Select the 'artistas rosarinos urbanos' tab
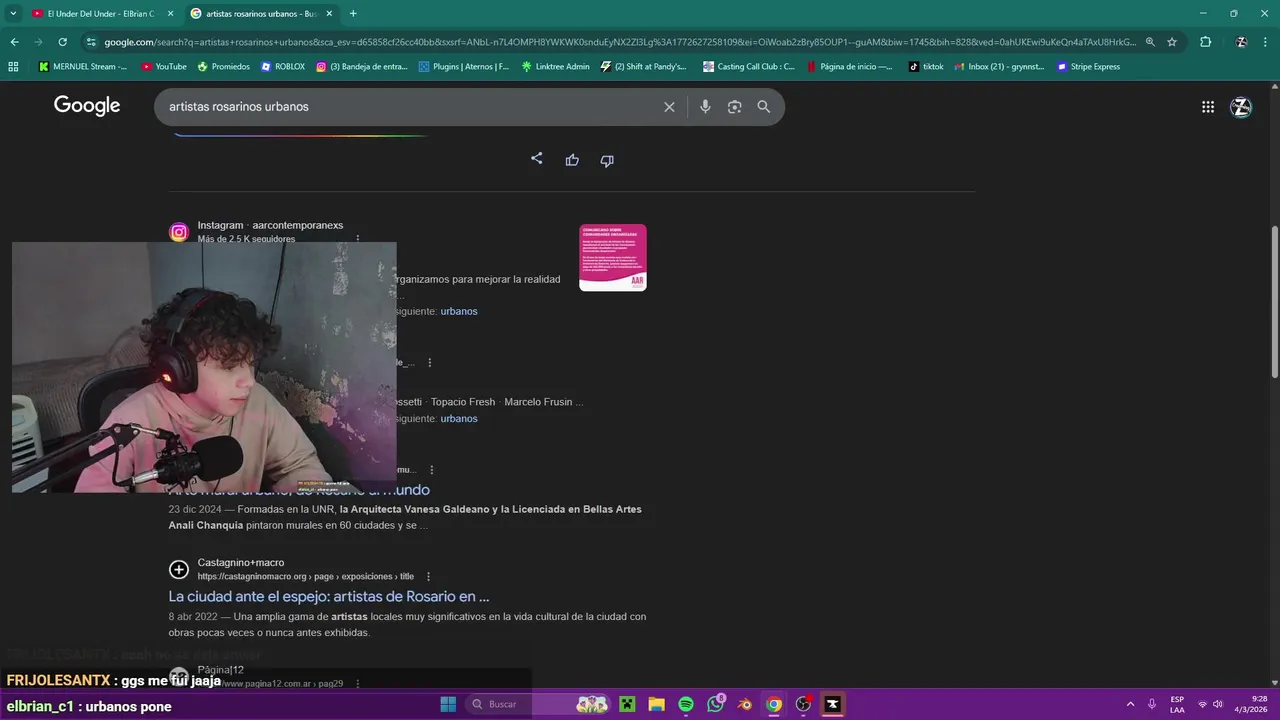The width and height of the screenshot is (1280, 720). [x=262, y=13]
